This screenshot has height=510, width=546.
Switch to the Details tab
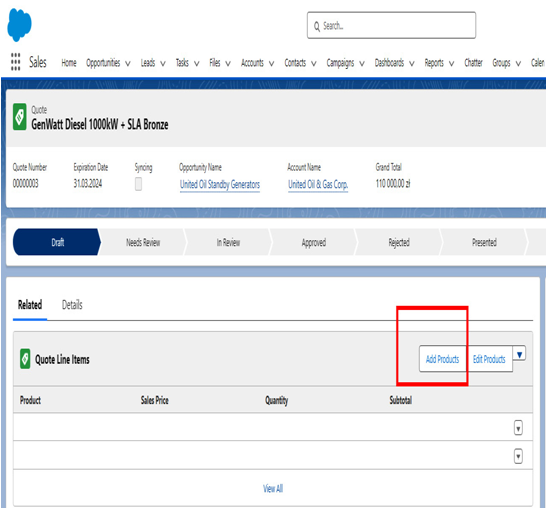72,305
